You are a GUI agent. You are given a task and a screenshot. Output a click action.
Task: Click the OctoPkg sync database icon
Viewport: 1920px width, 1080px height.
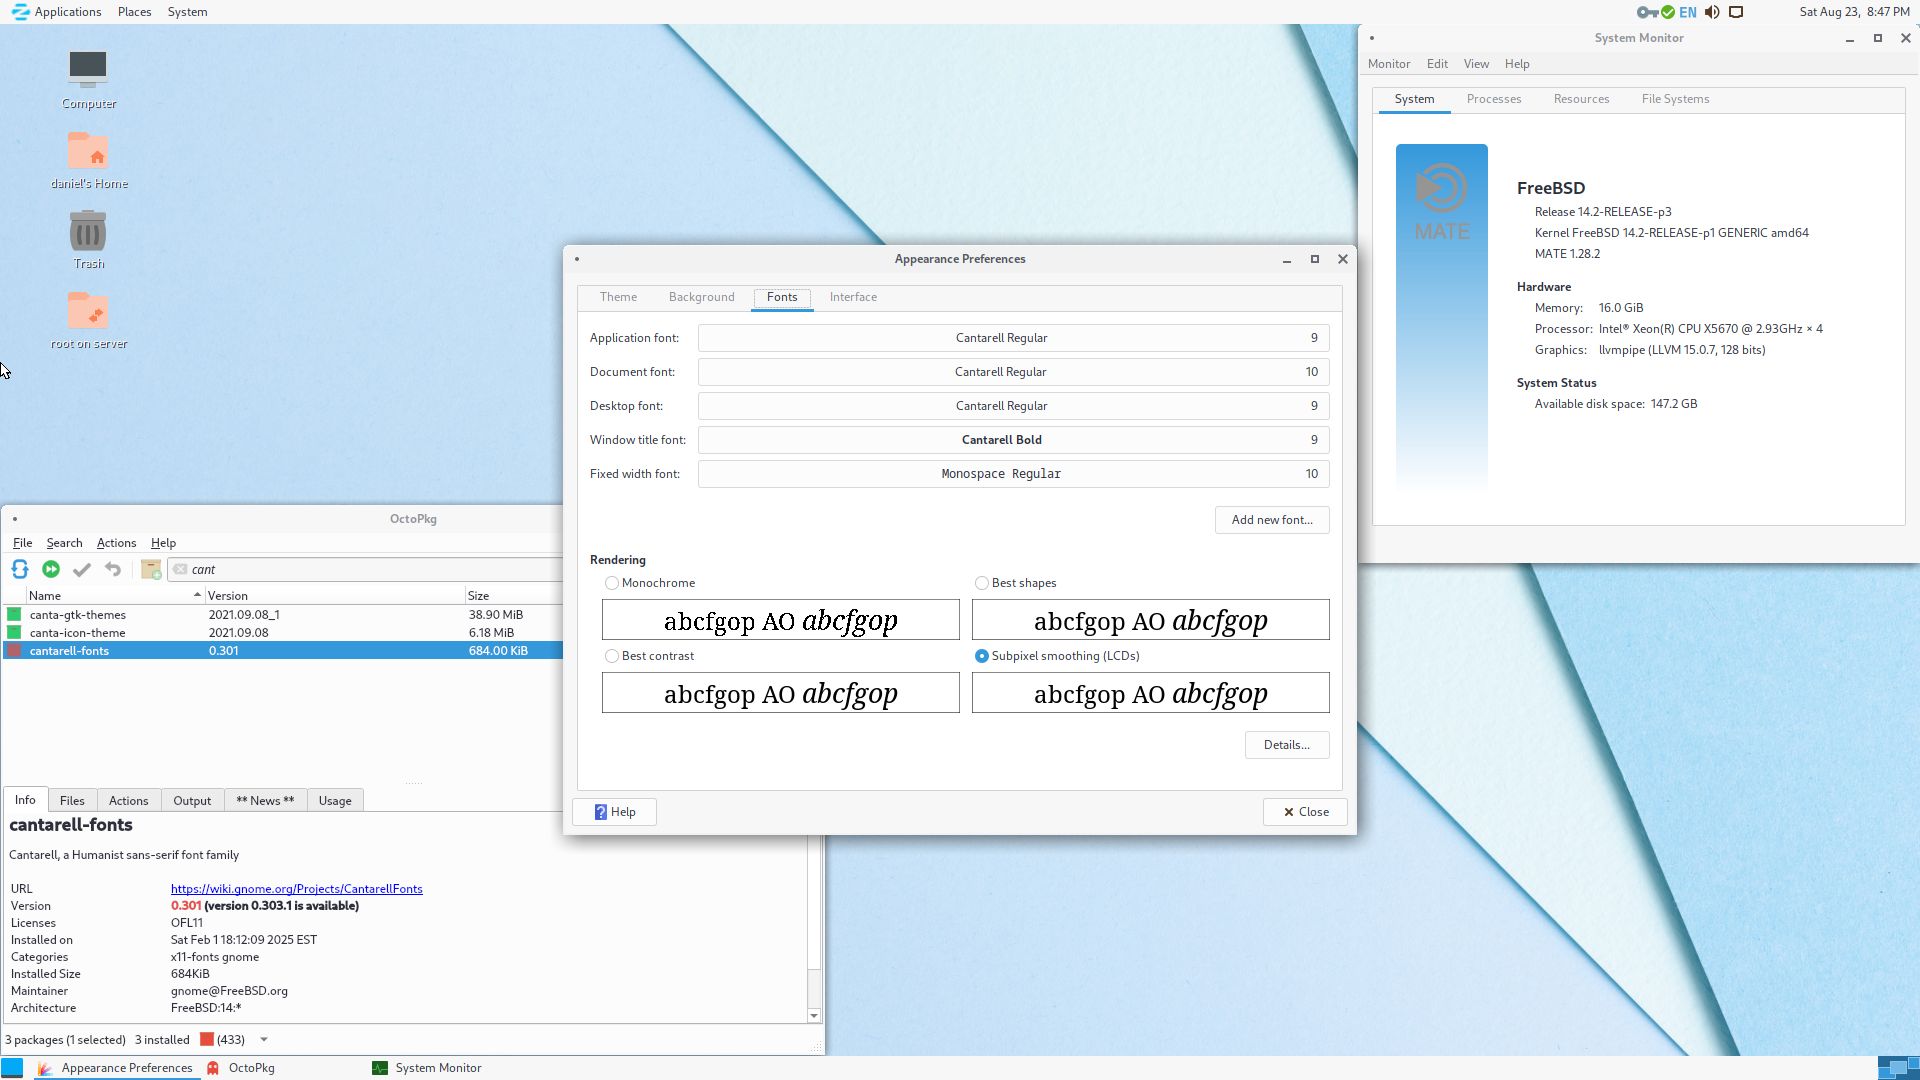click(20, 569)
